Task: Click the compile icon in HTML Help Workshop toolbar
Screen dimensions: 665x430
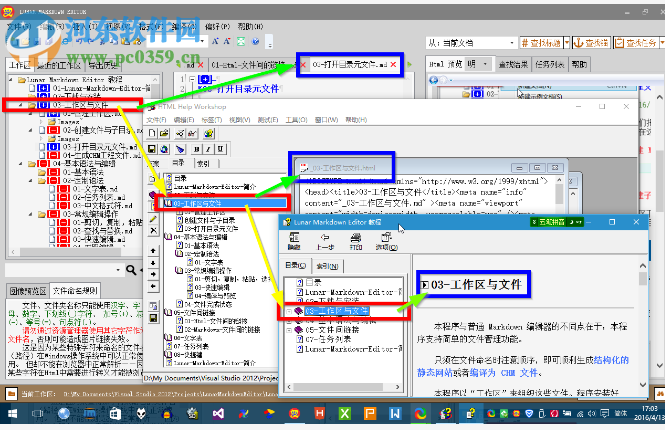Action: coord(180,134)
